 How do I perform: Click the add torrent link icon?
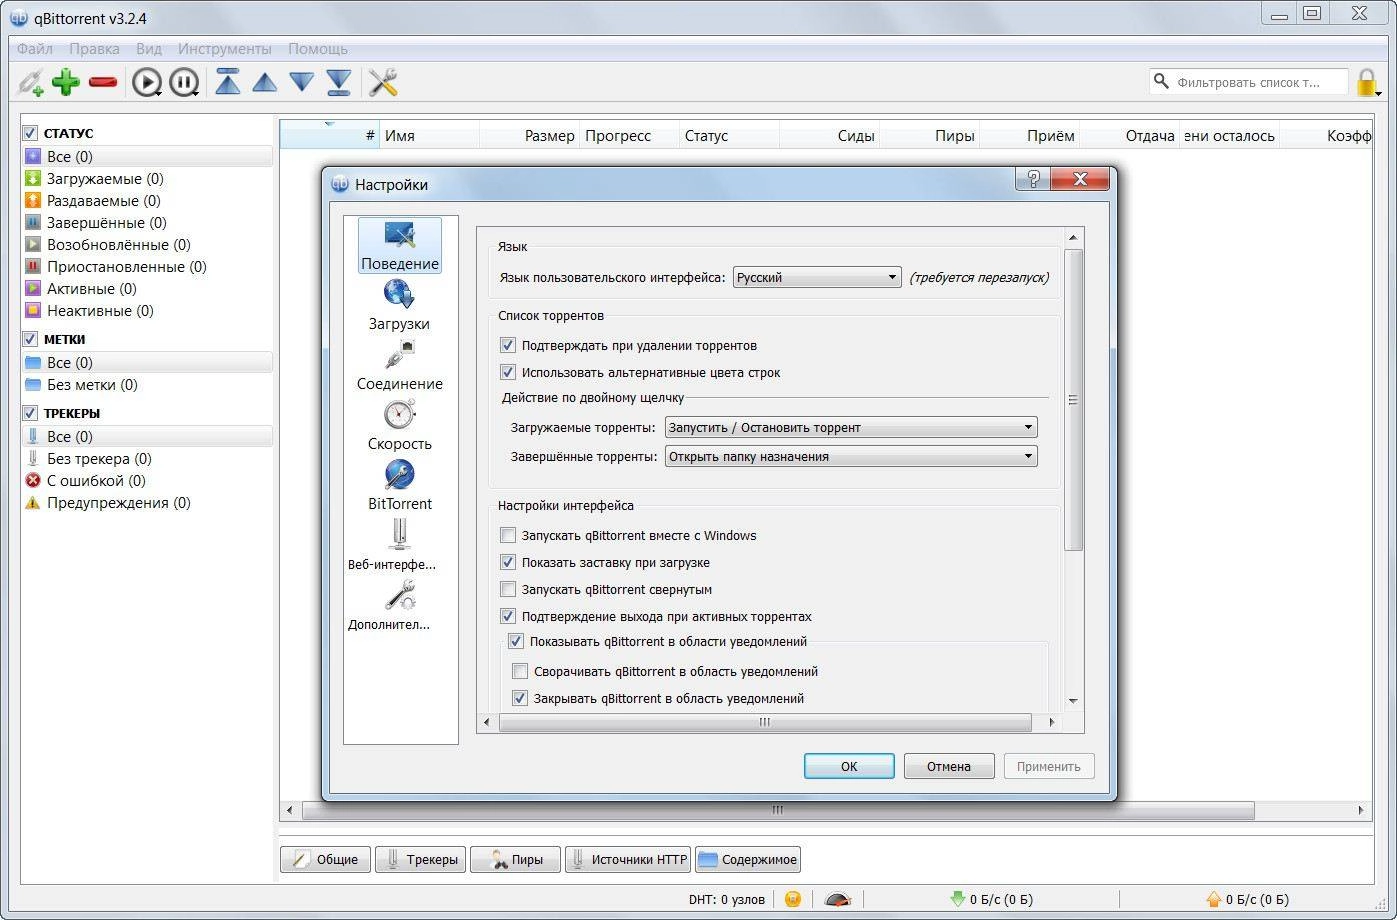point(31,82)
